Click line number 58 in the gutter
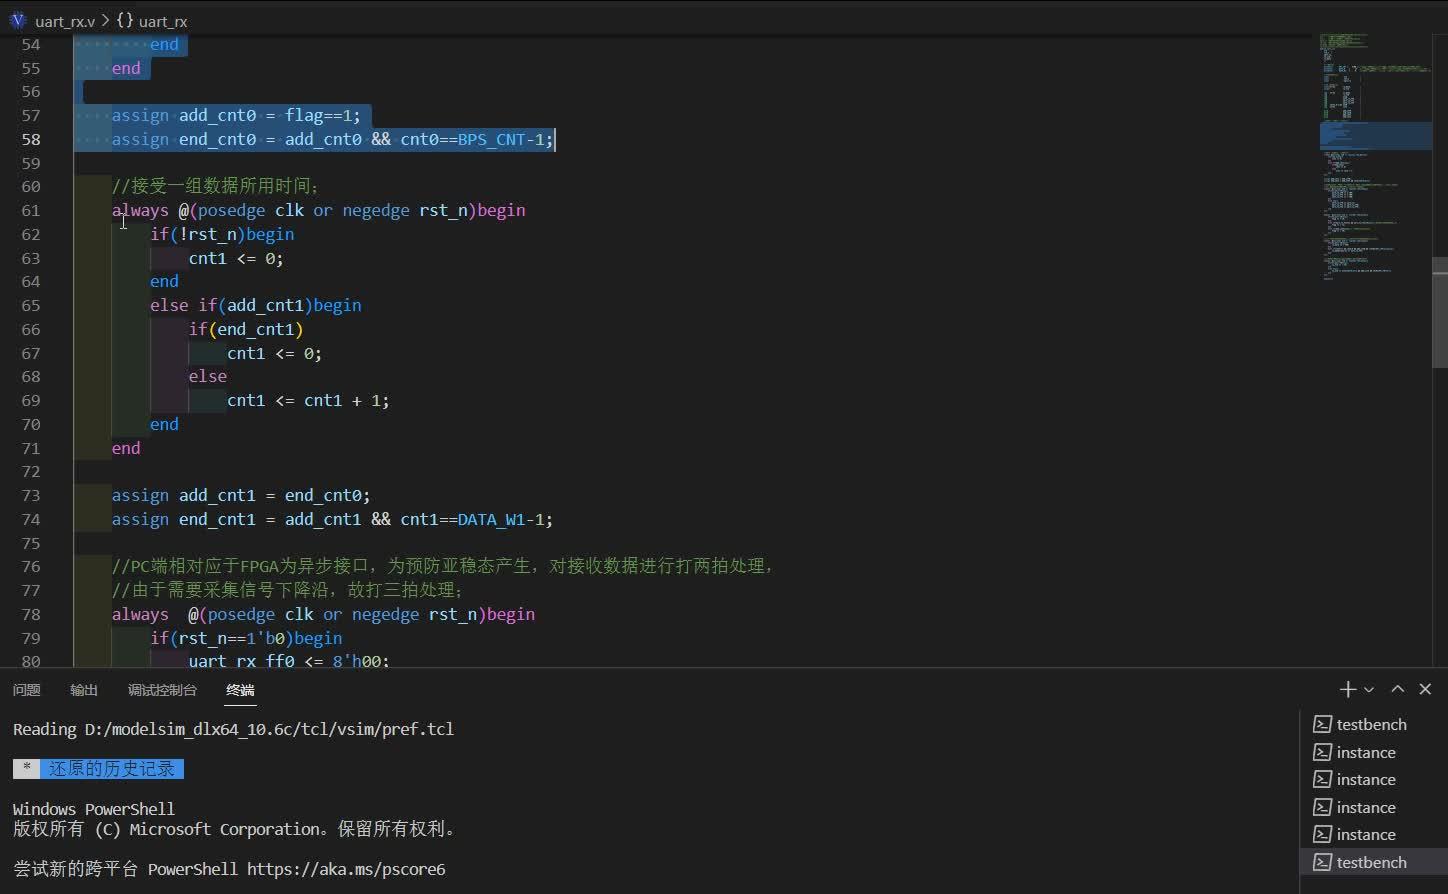 [30, 139]
